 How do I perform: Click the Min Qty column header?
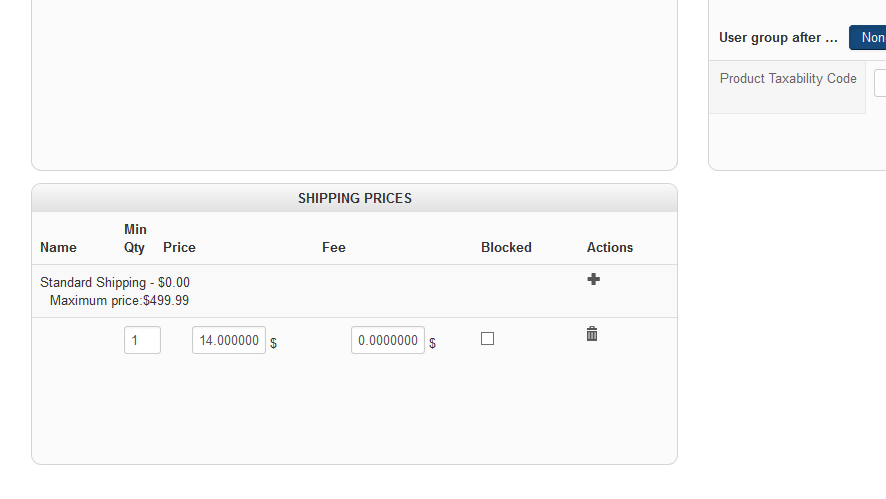[x=135, y=238]
